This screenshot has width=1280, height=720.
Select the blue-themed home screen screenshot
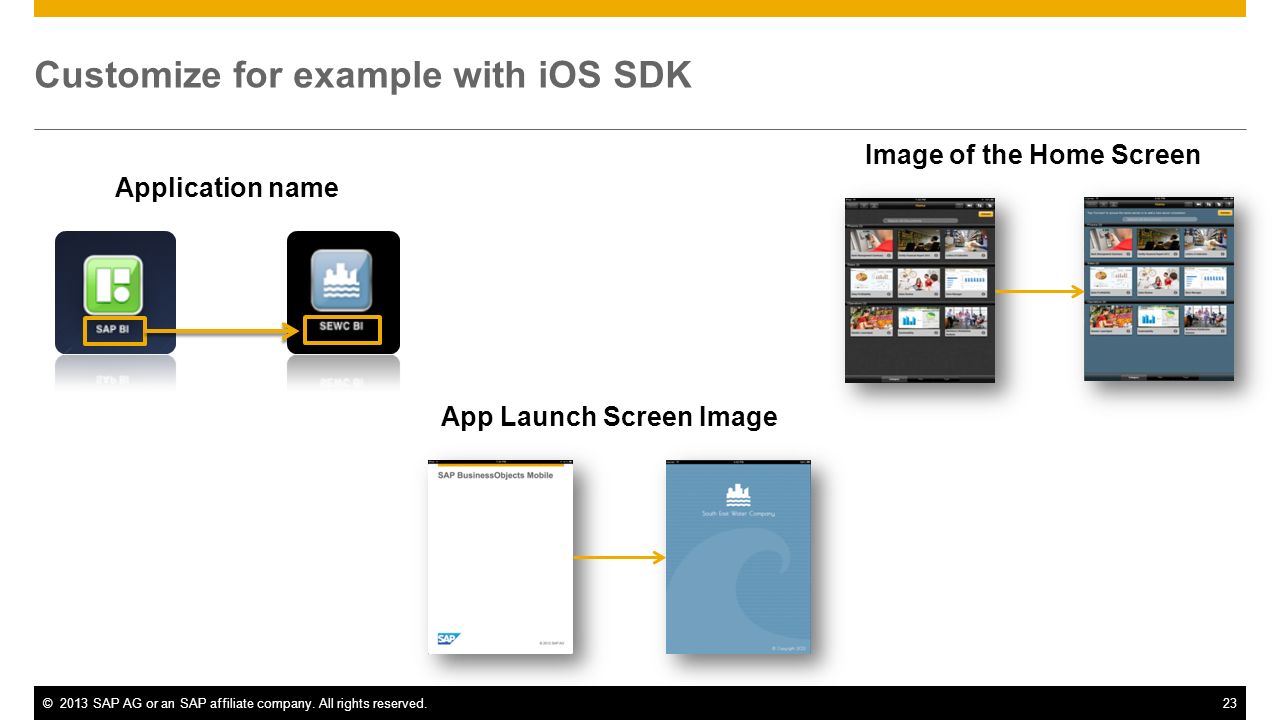pyautogui.click(x=1159, y=289)
